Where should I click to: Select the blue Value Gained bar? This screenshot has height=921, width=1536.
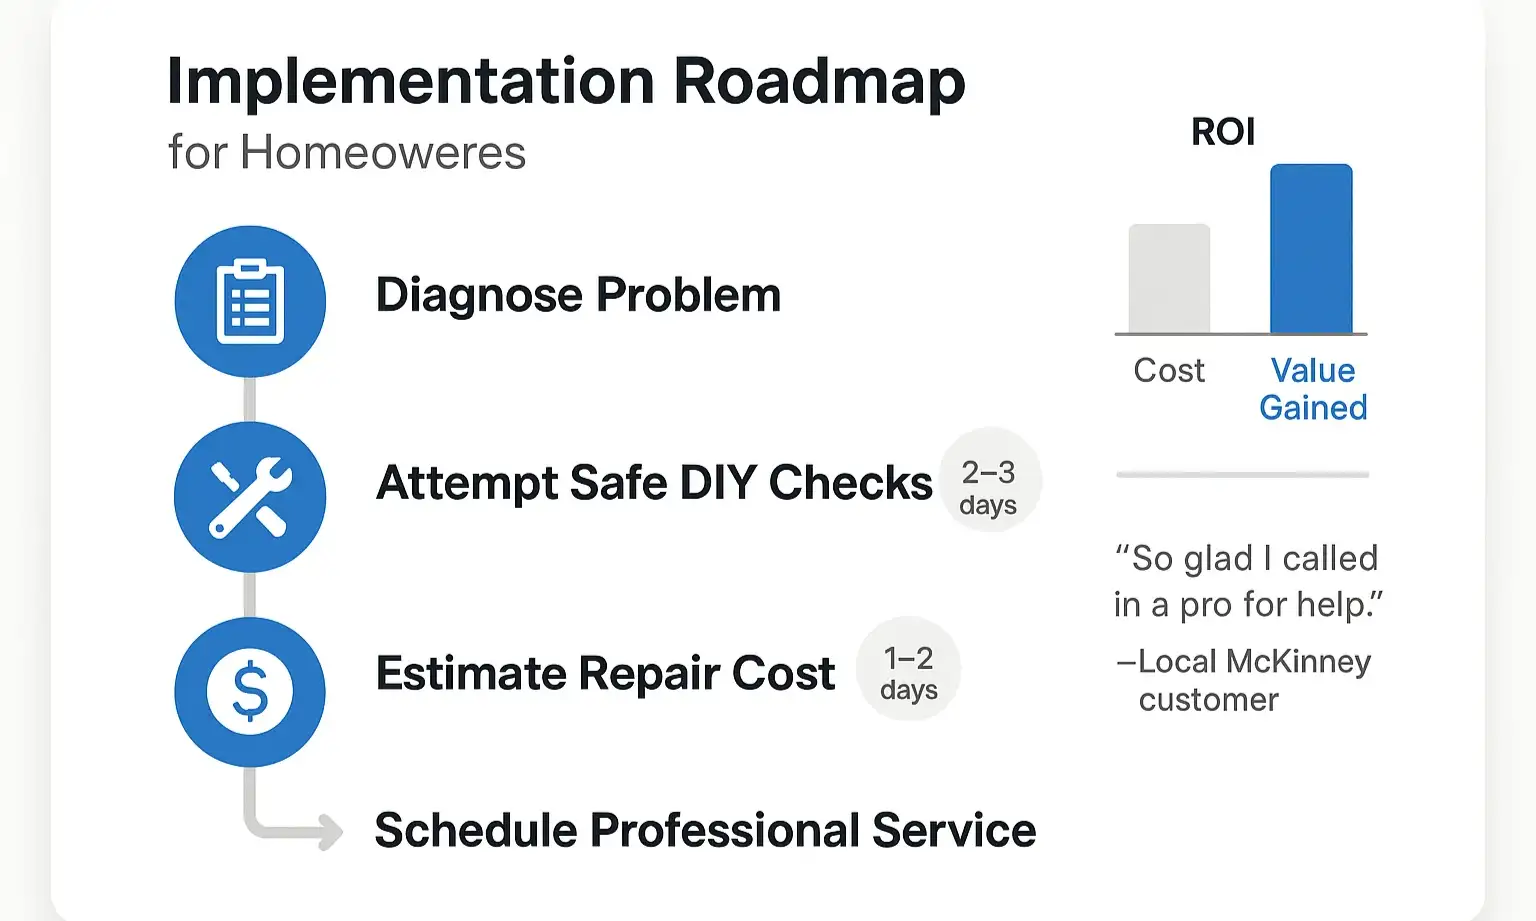coord(1311,249)
